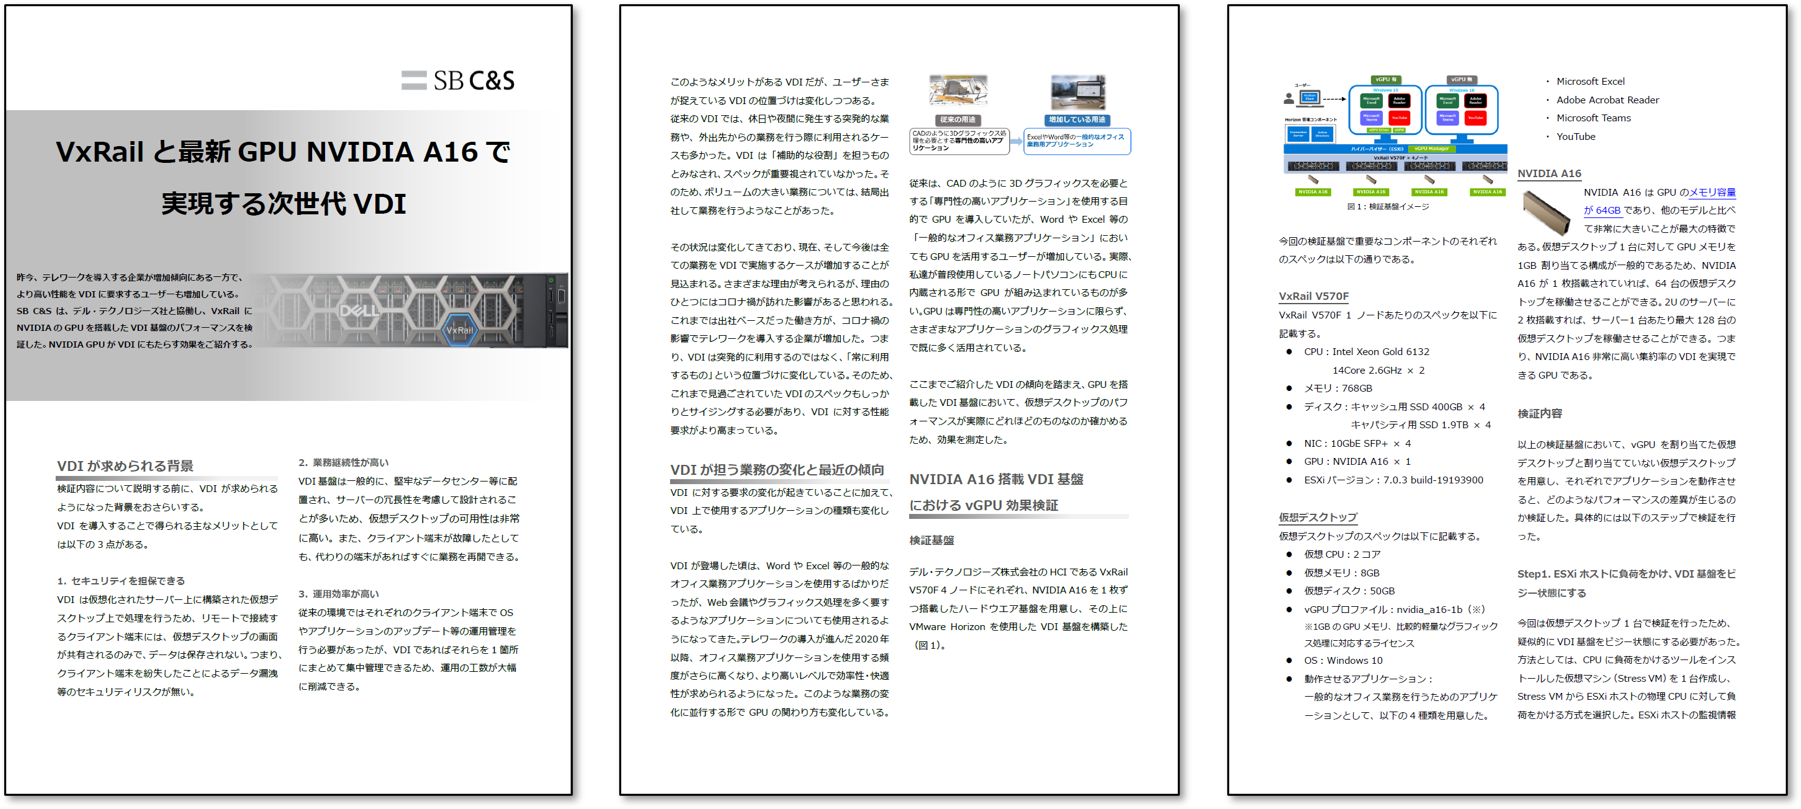Click the CAD drawing photo above 従来の用途
This screenshot has height=809, width=1801.
pos(958,92)
